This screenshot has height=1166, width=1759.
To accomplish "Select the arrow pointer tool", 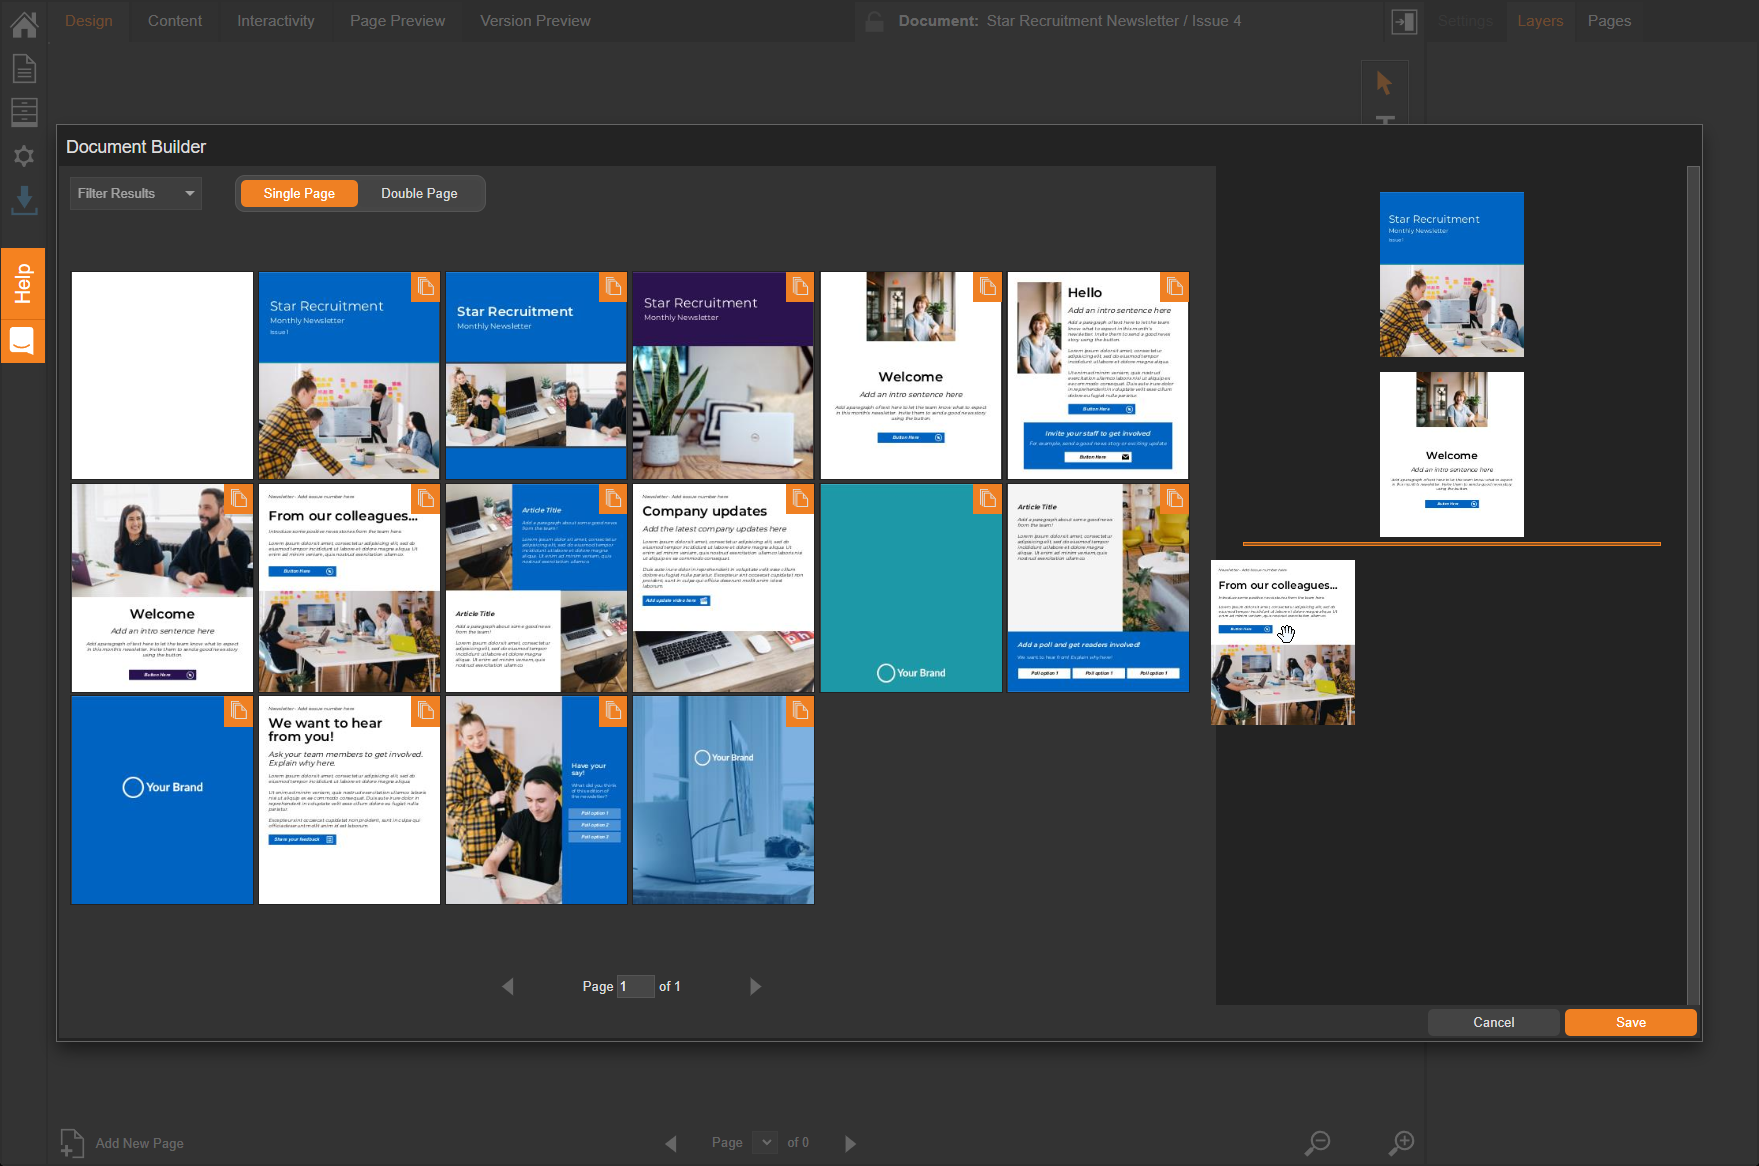I will (1384, 83).
